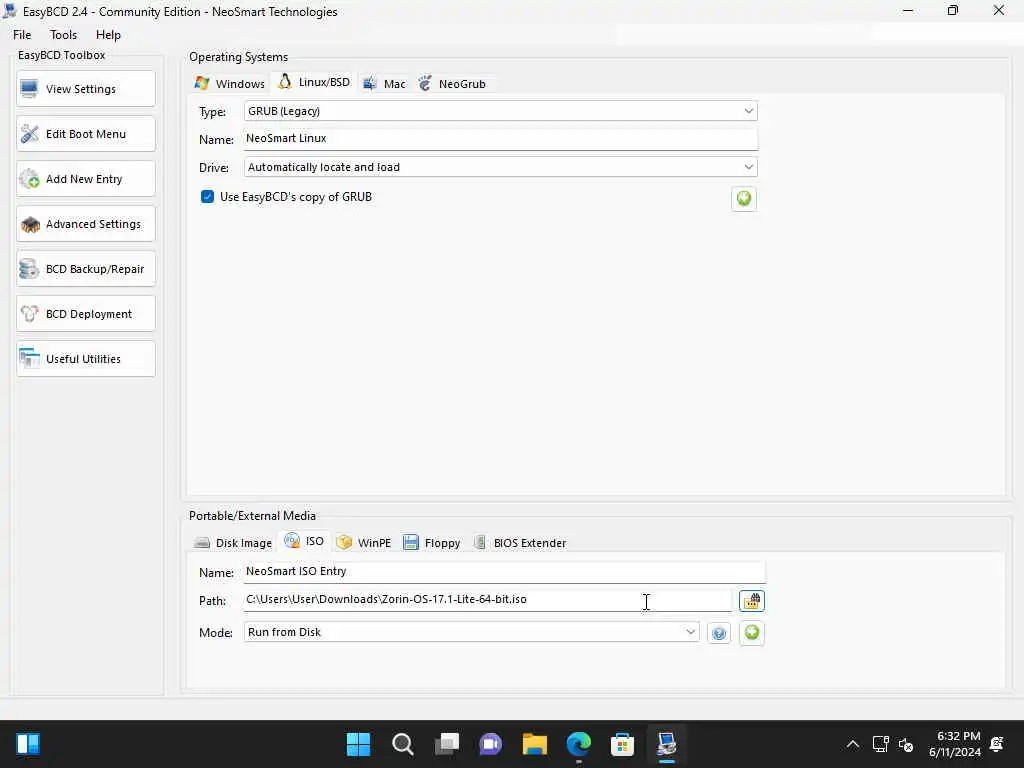Viewport: 1024px width, 768px height.
Task: Click the WinPE box icon
Action: [344, 542]
